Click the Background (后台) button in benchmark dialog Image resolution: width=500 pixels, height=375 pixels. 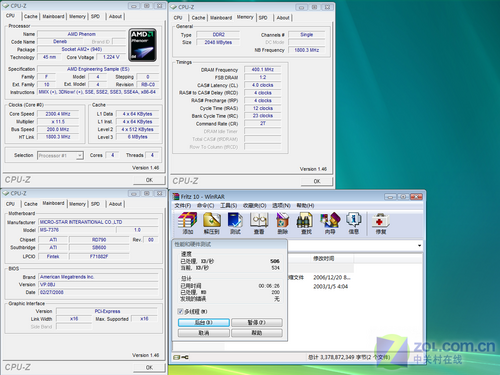(x=204, y=322)
